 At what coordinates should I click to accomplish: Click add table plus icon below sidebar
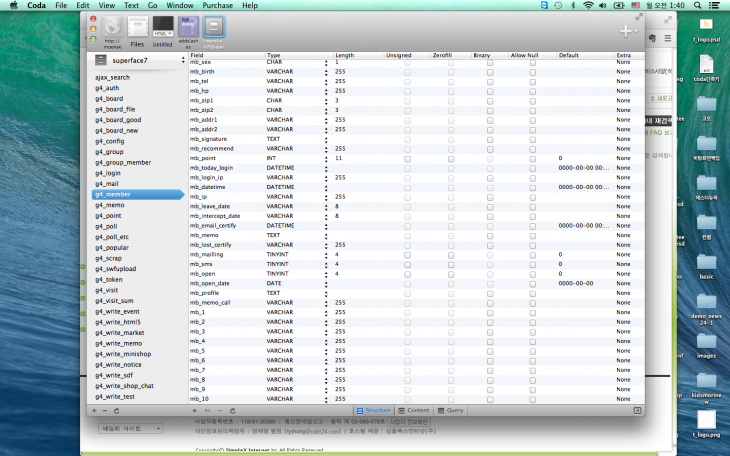pos(94,410)
